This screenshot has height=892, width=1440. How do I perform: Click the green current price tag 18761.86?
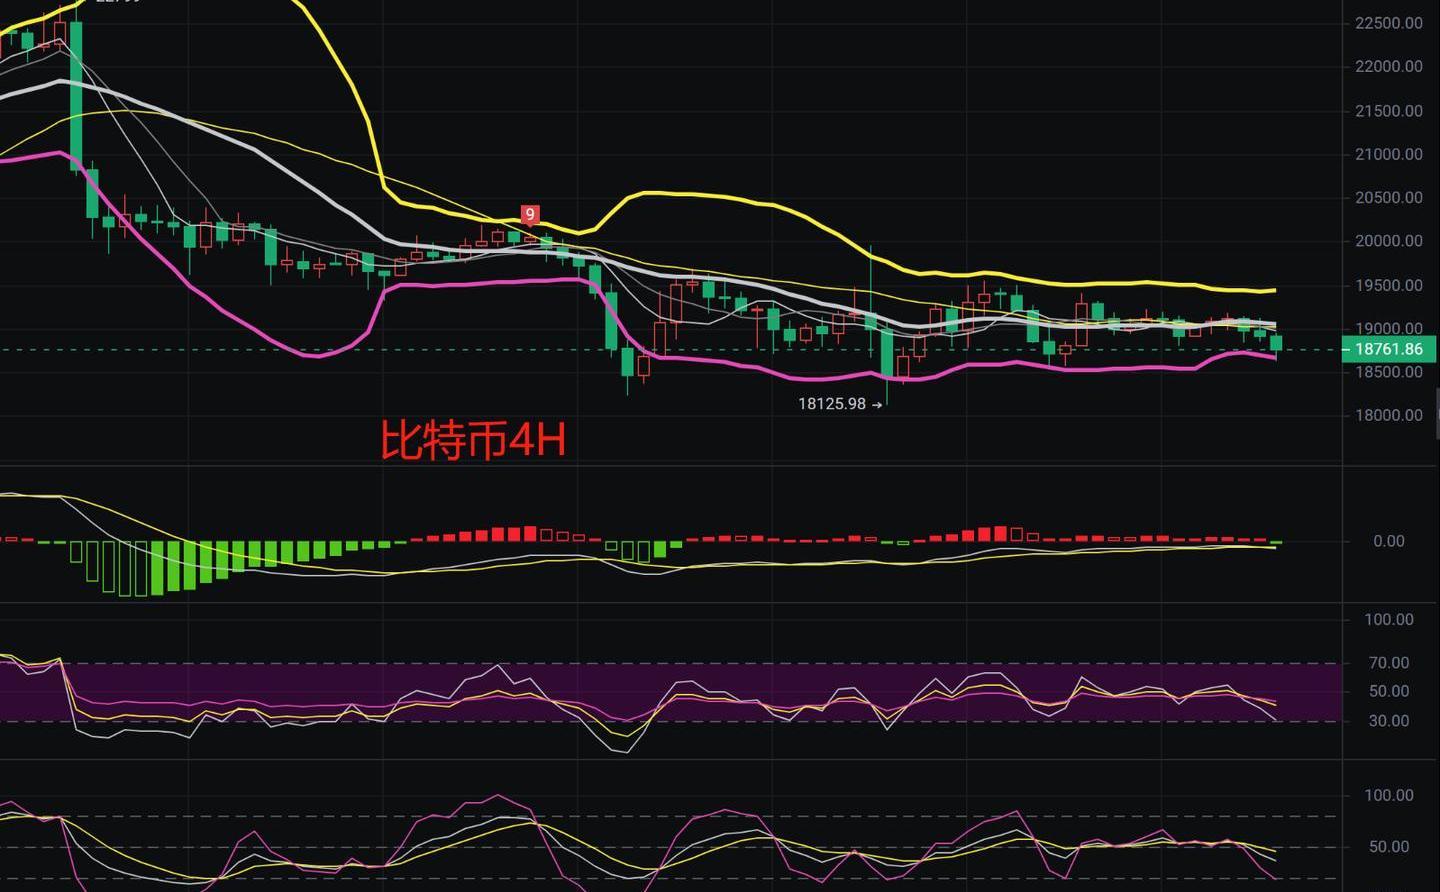point(1389,349)
